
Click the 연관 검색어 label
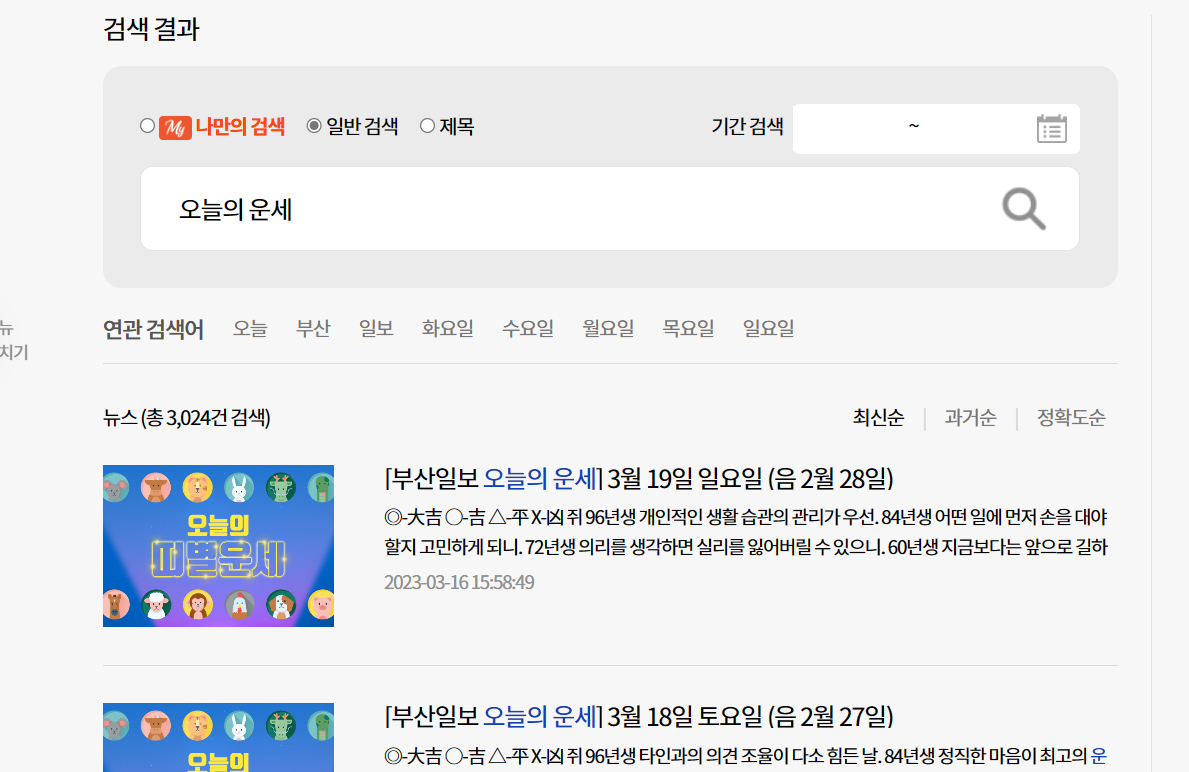point(153,329)
